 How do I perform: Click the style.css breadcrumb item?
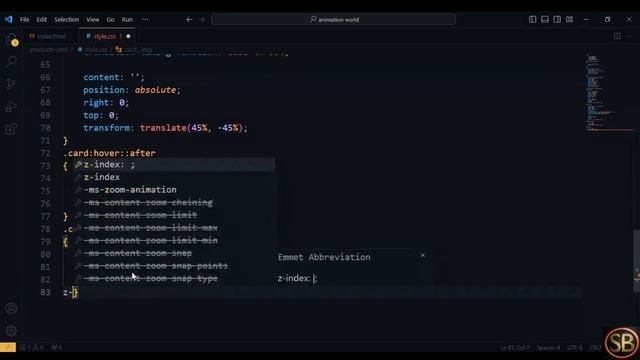click(93, 49)
